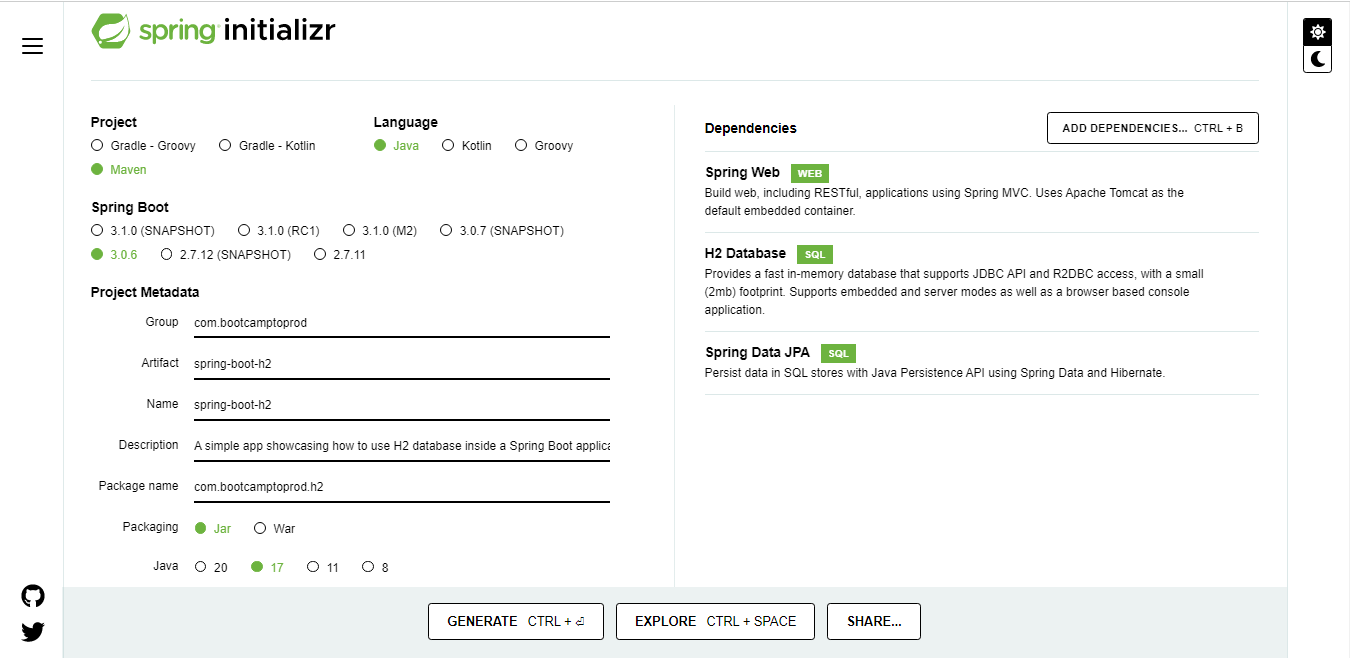This screenshot has height=658, width=1350.
Task: Open settings via the gear icon
Action: point(1317,31)
